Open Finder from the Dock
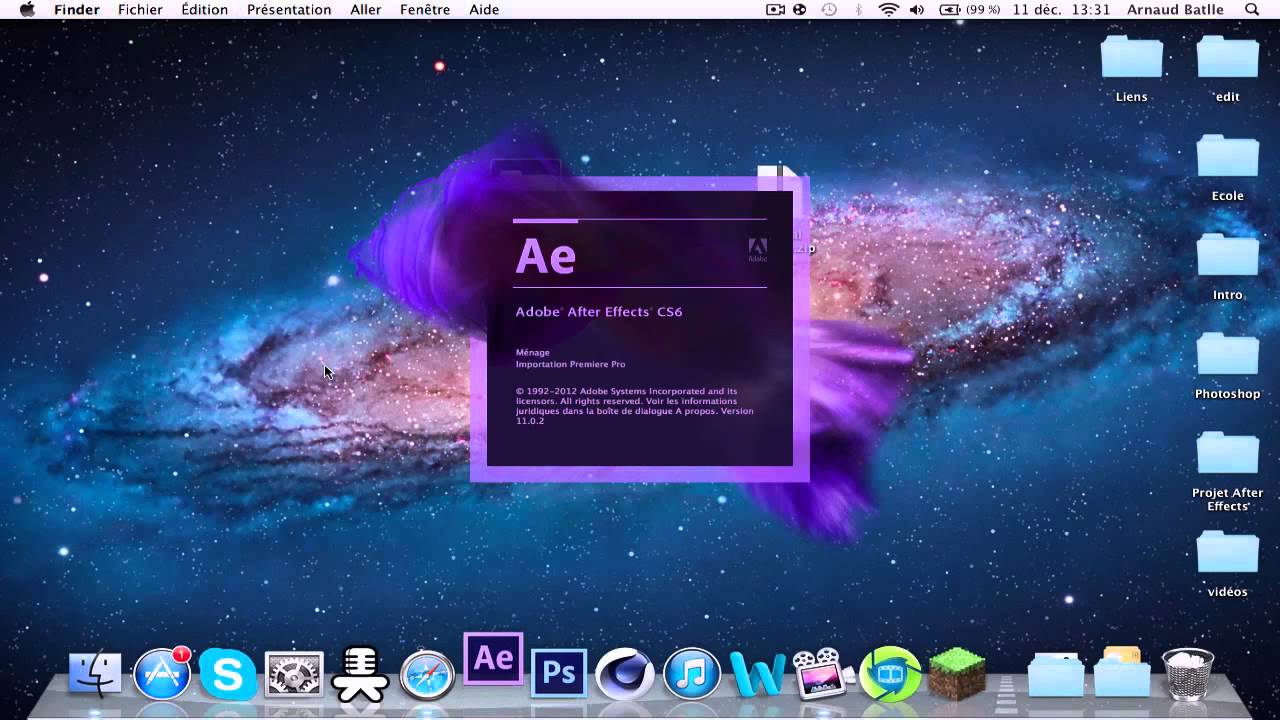This screenshot has height=720, width=1280. pos(95,675)
